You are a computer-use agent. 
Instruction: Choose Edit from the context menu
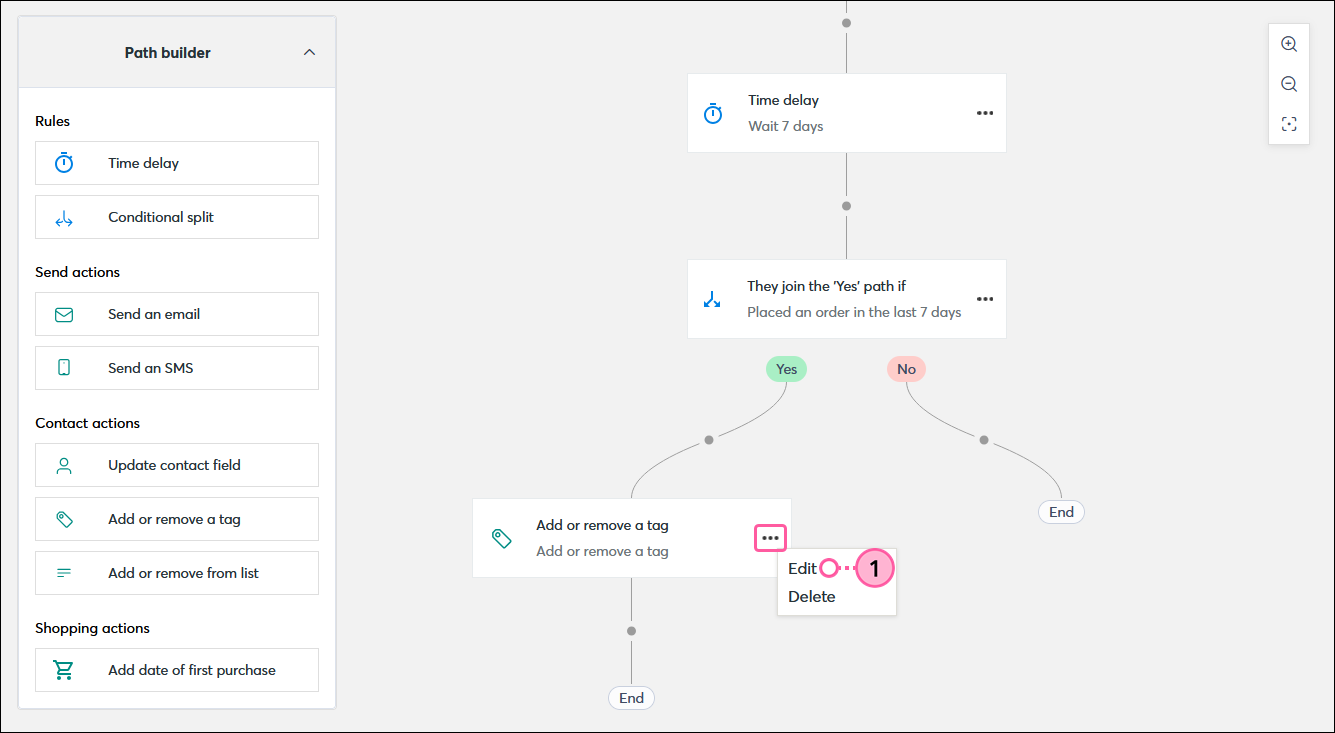[801, 567]
